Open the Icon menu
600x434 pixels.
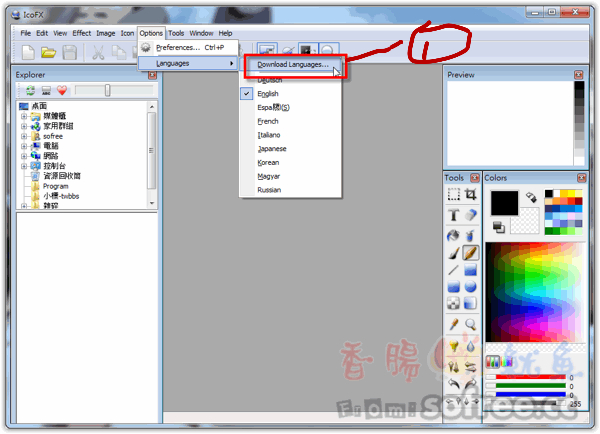coord(127,33)
